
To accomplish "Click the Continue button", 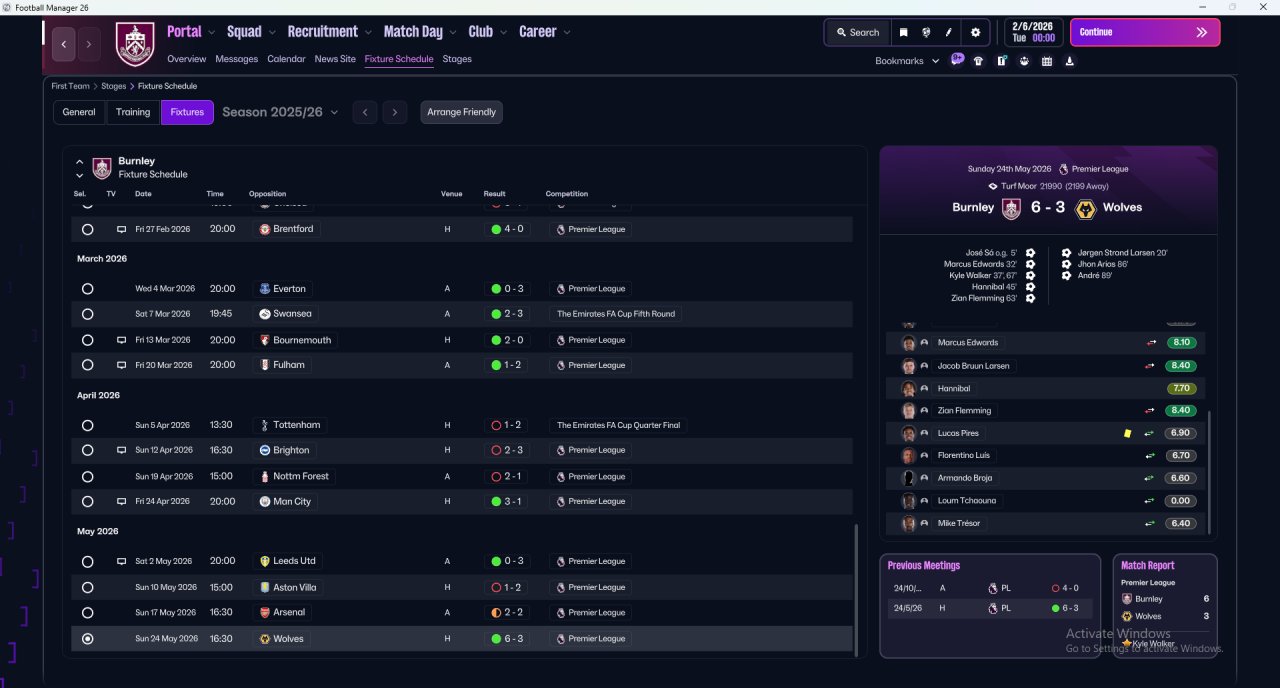I will (x=1145, y=32).
